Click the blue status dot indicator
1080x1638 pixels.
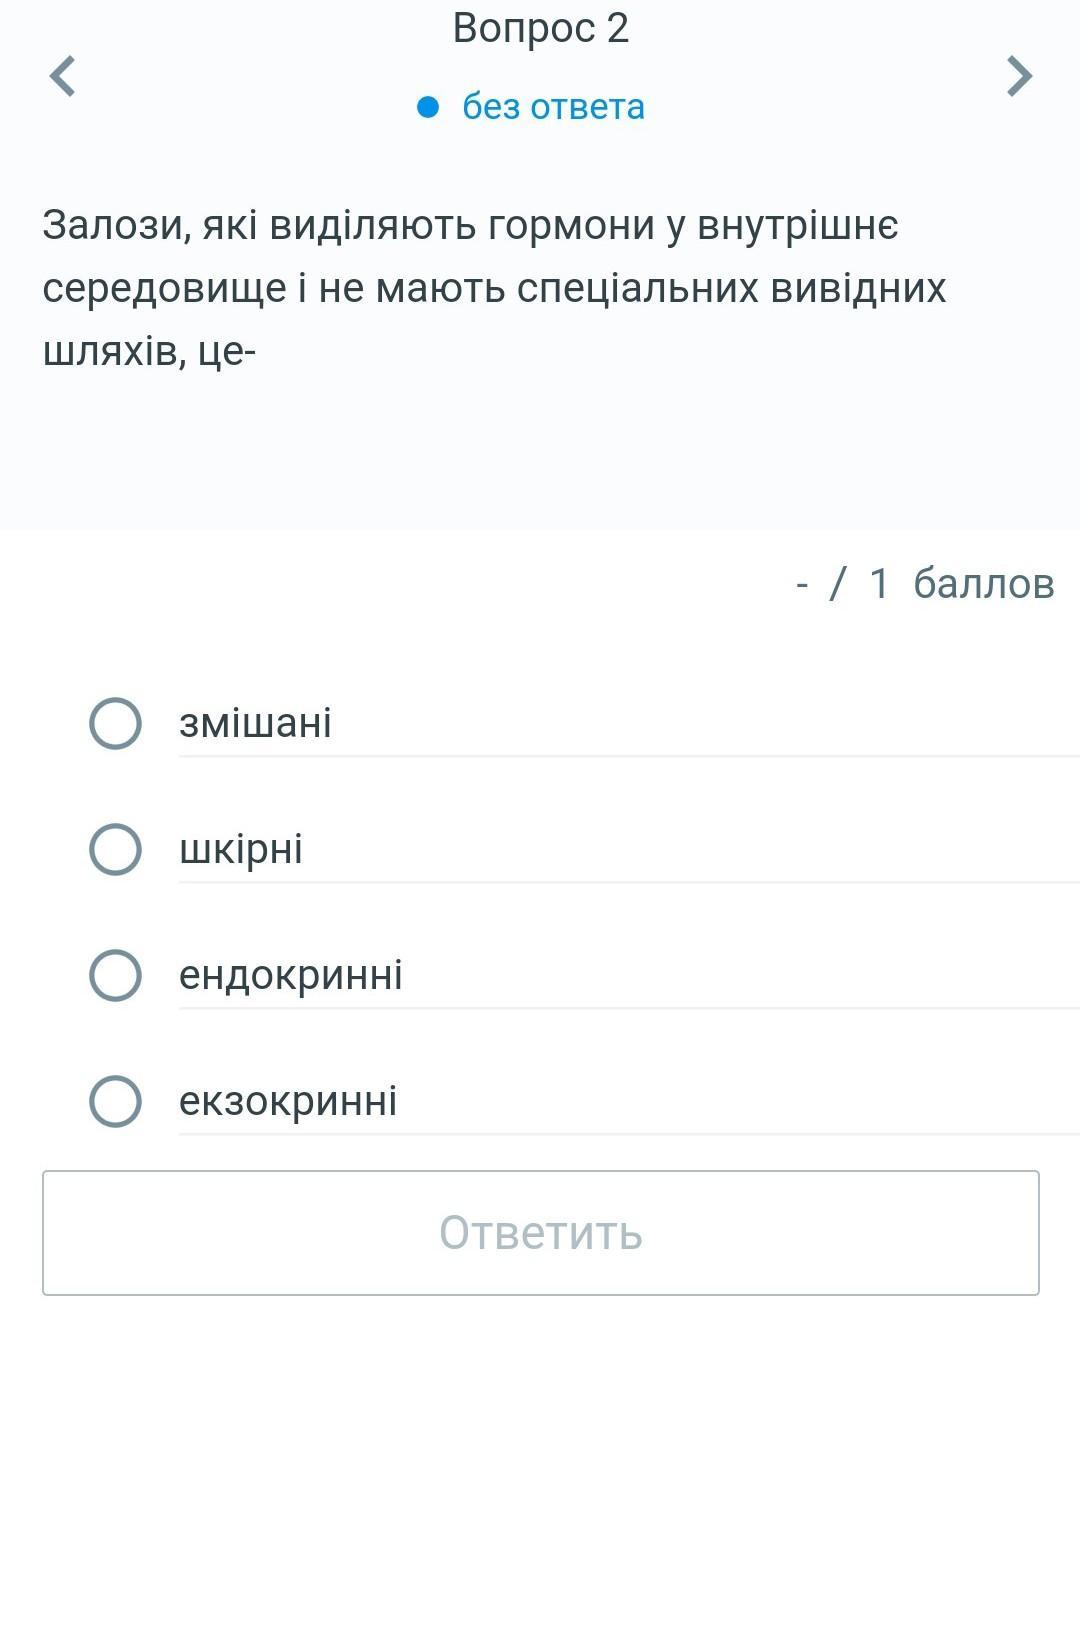[x=428, y=107]
